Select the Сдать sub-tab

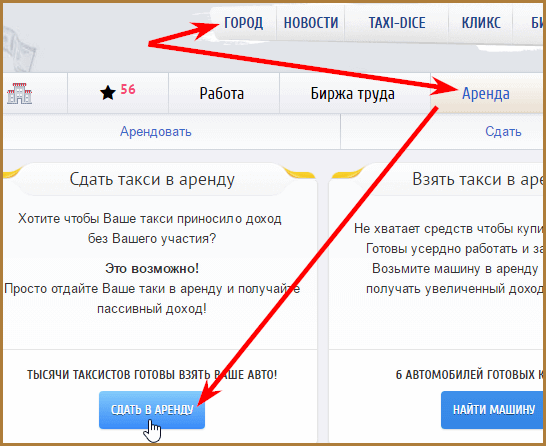click(503, 132)
